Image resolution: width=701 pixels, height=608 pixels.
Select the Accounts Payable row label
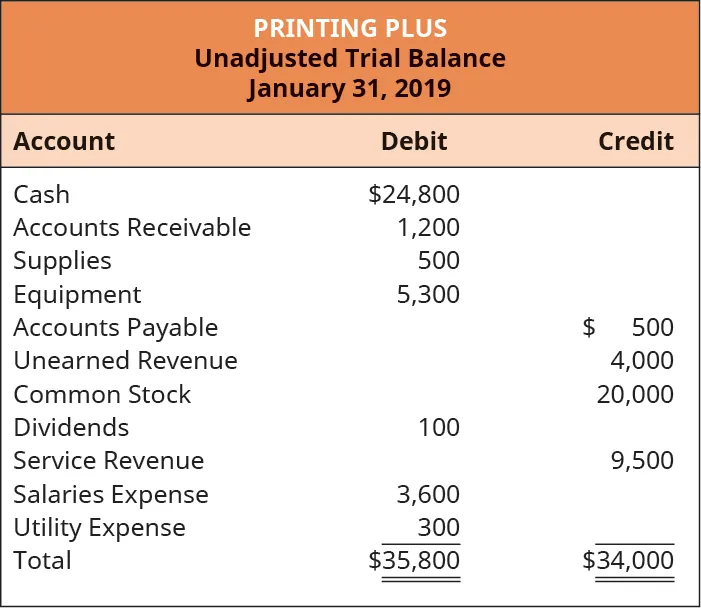coord(115,327)
